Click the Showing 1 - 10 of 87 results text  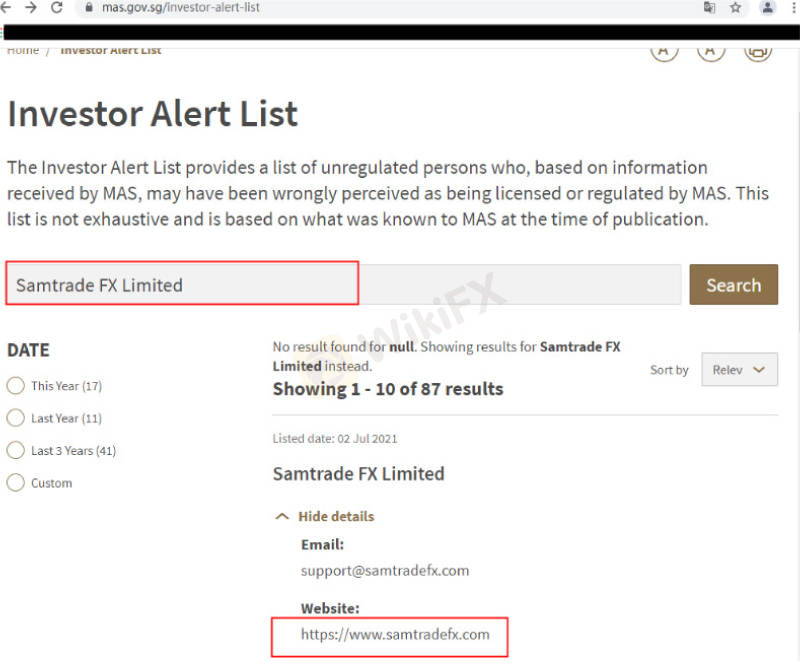tap(388, 389)
